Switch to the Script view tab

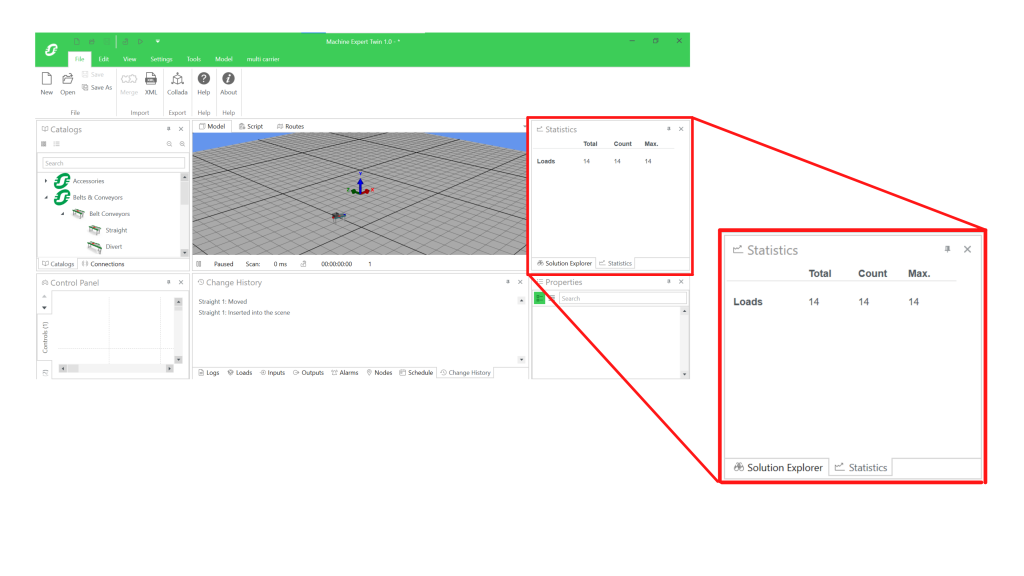click(x=251, y=127)
